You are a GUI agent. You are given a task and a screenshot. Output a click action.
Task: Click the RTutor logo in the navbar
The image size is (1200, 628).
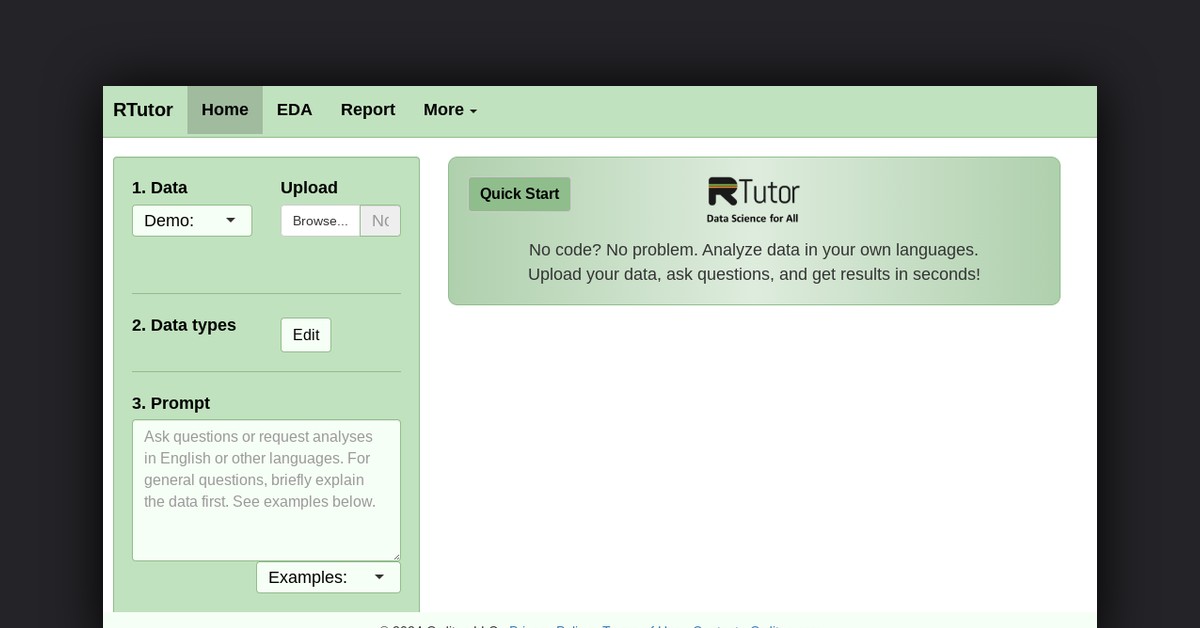(x=143, y=110)
